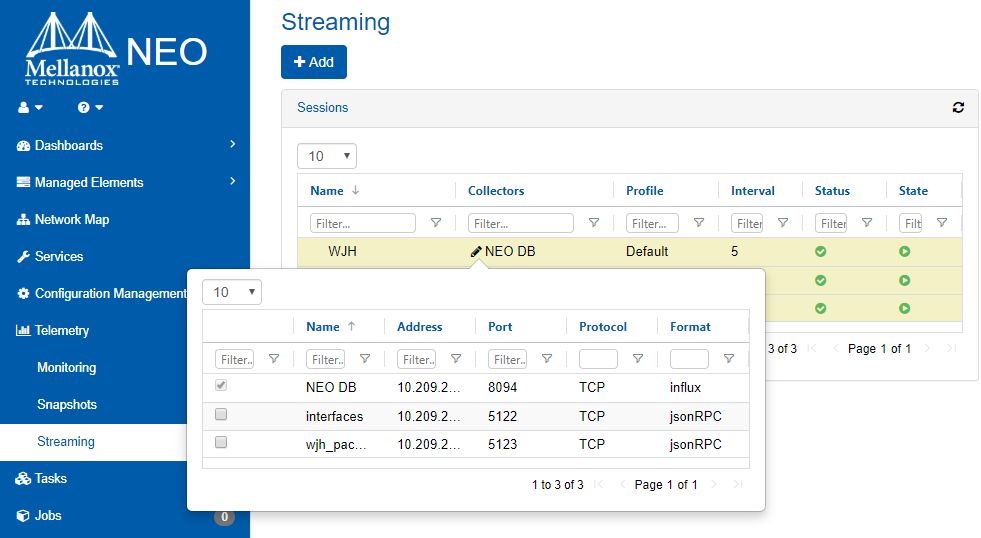Click pencil edit icon beside NEO DB
981x538 pixels.
(x=476, y=252)
